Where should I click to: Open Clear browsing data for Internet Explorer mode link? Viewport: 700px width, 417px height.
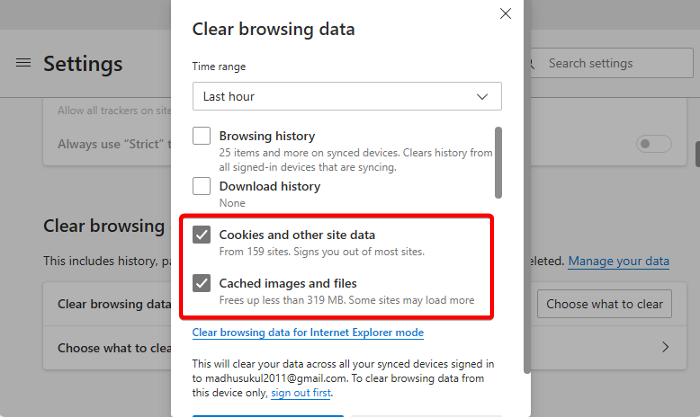pyautogui.click(x=308, y=332)
